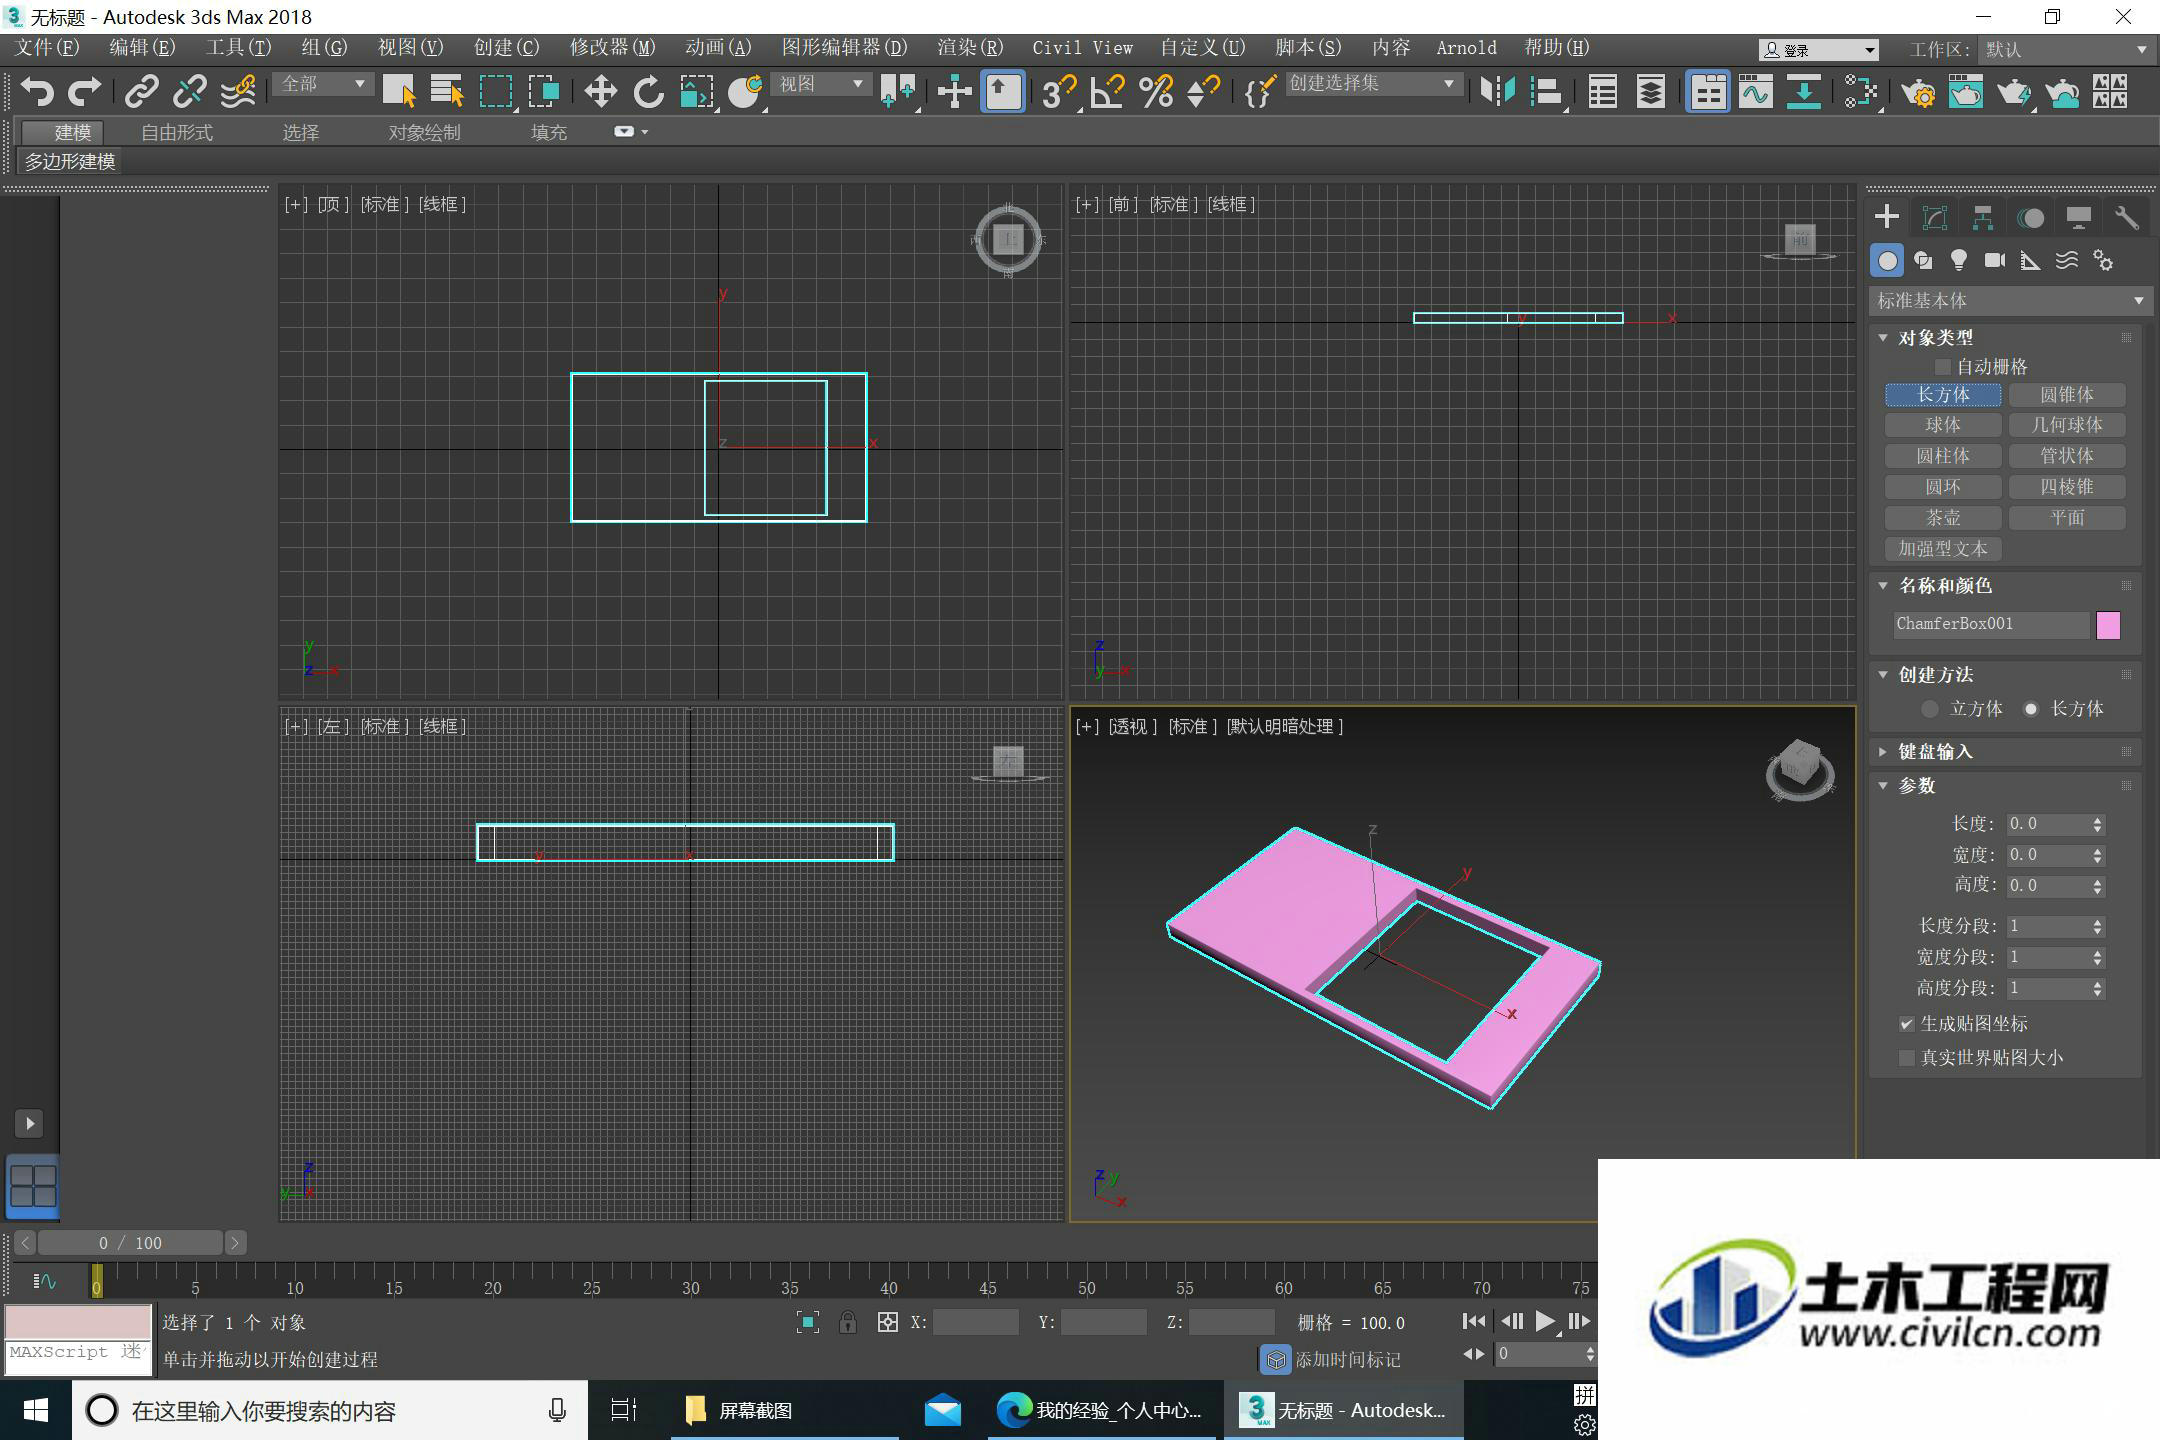The width and height of the screenshot is (2160, 1440).
Task: Open the 全部 selection filter dropdown
Action: click(x=323, y=84)
